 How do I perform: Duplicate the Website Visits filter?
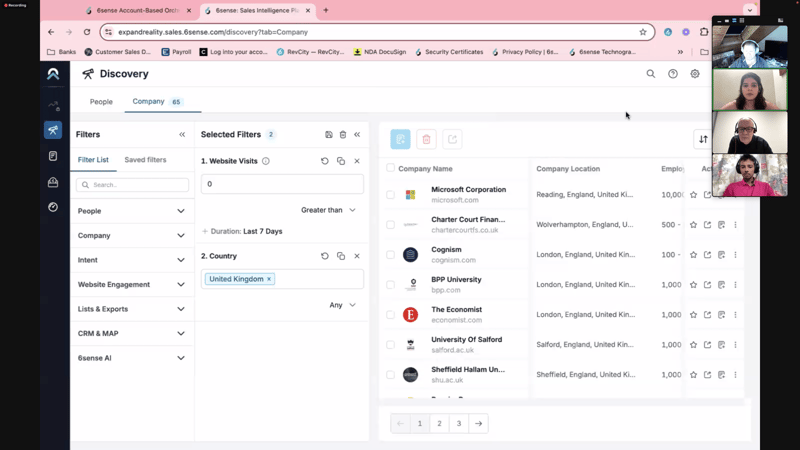pos(341,161)
